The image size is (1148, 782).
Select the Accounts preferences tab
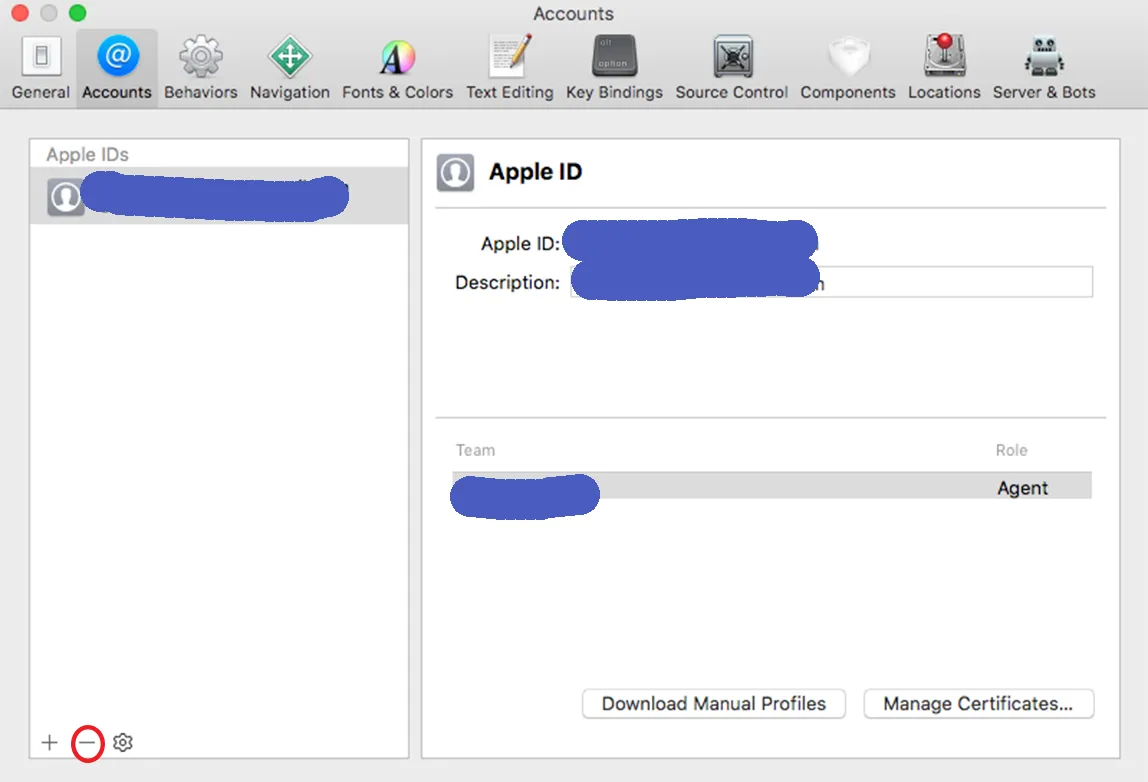[117, 68]
